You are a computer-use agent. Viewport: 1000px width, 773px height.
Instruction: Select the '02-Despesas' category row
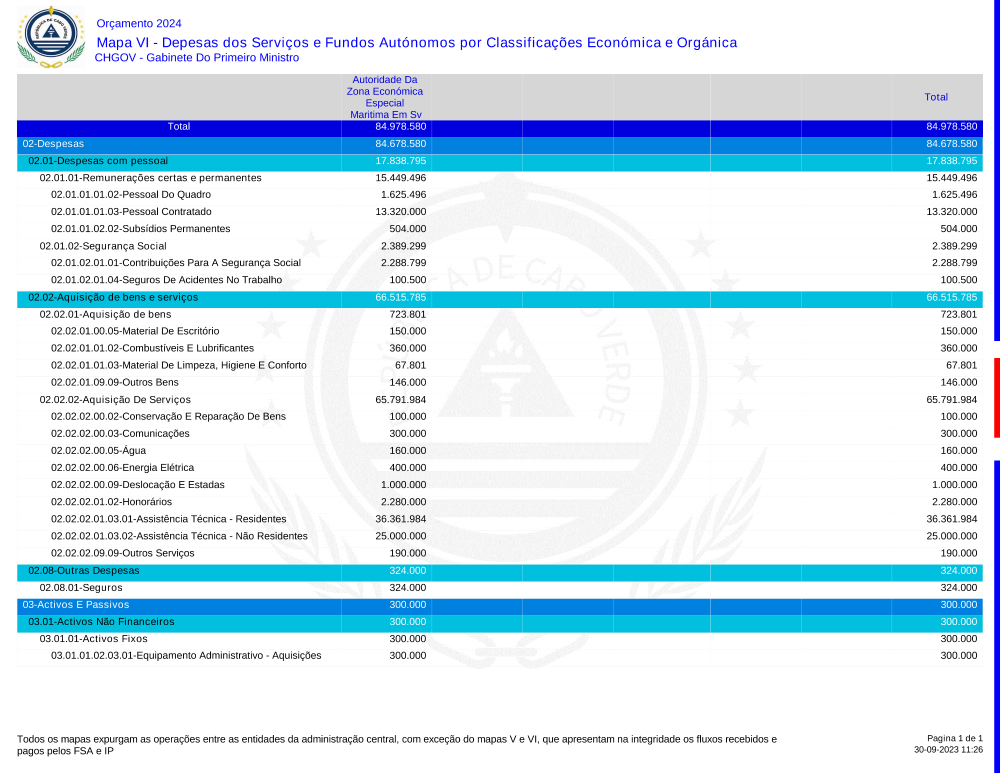(x=53, y=144)
